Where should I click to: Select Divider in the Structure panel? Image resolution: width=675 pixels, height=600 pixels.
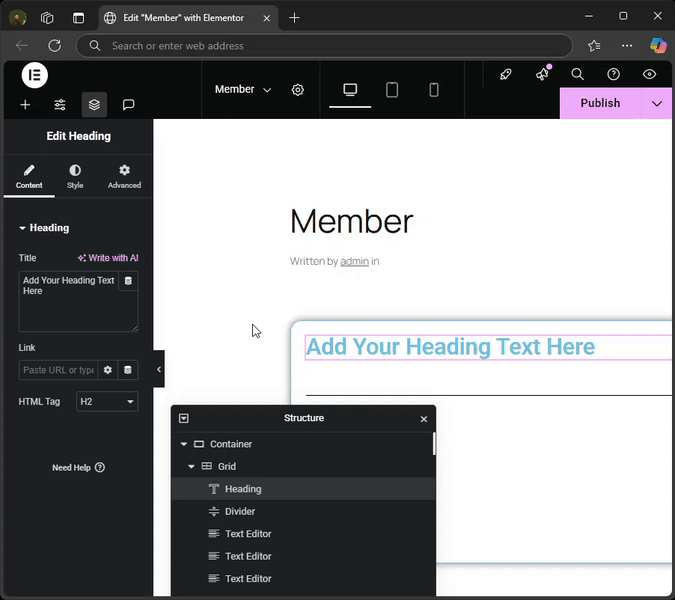point(240,512)
